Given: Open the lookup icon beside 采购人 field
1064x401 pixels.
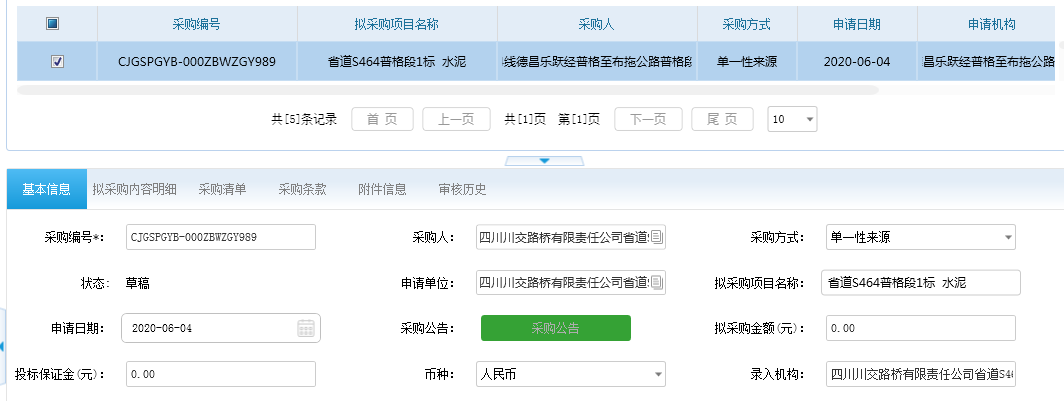Looking at the screenshot, I should point(657,237).
